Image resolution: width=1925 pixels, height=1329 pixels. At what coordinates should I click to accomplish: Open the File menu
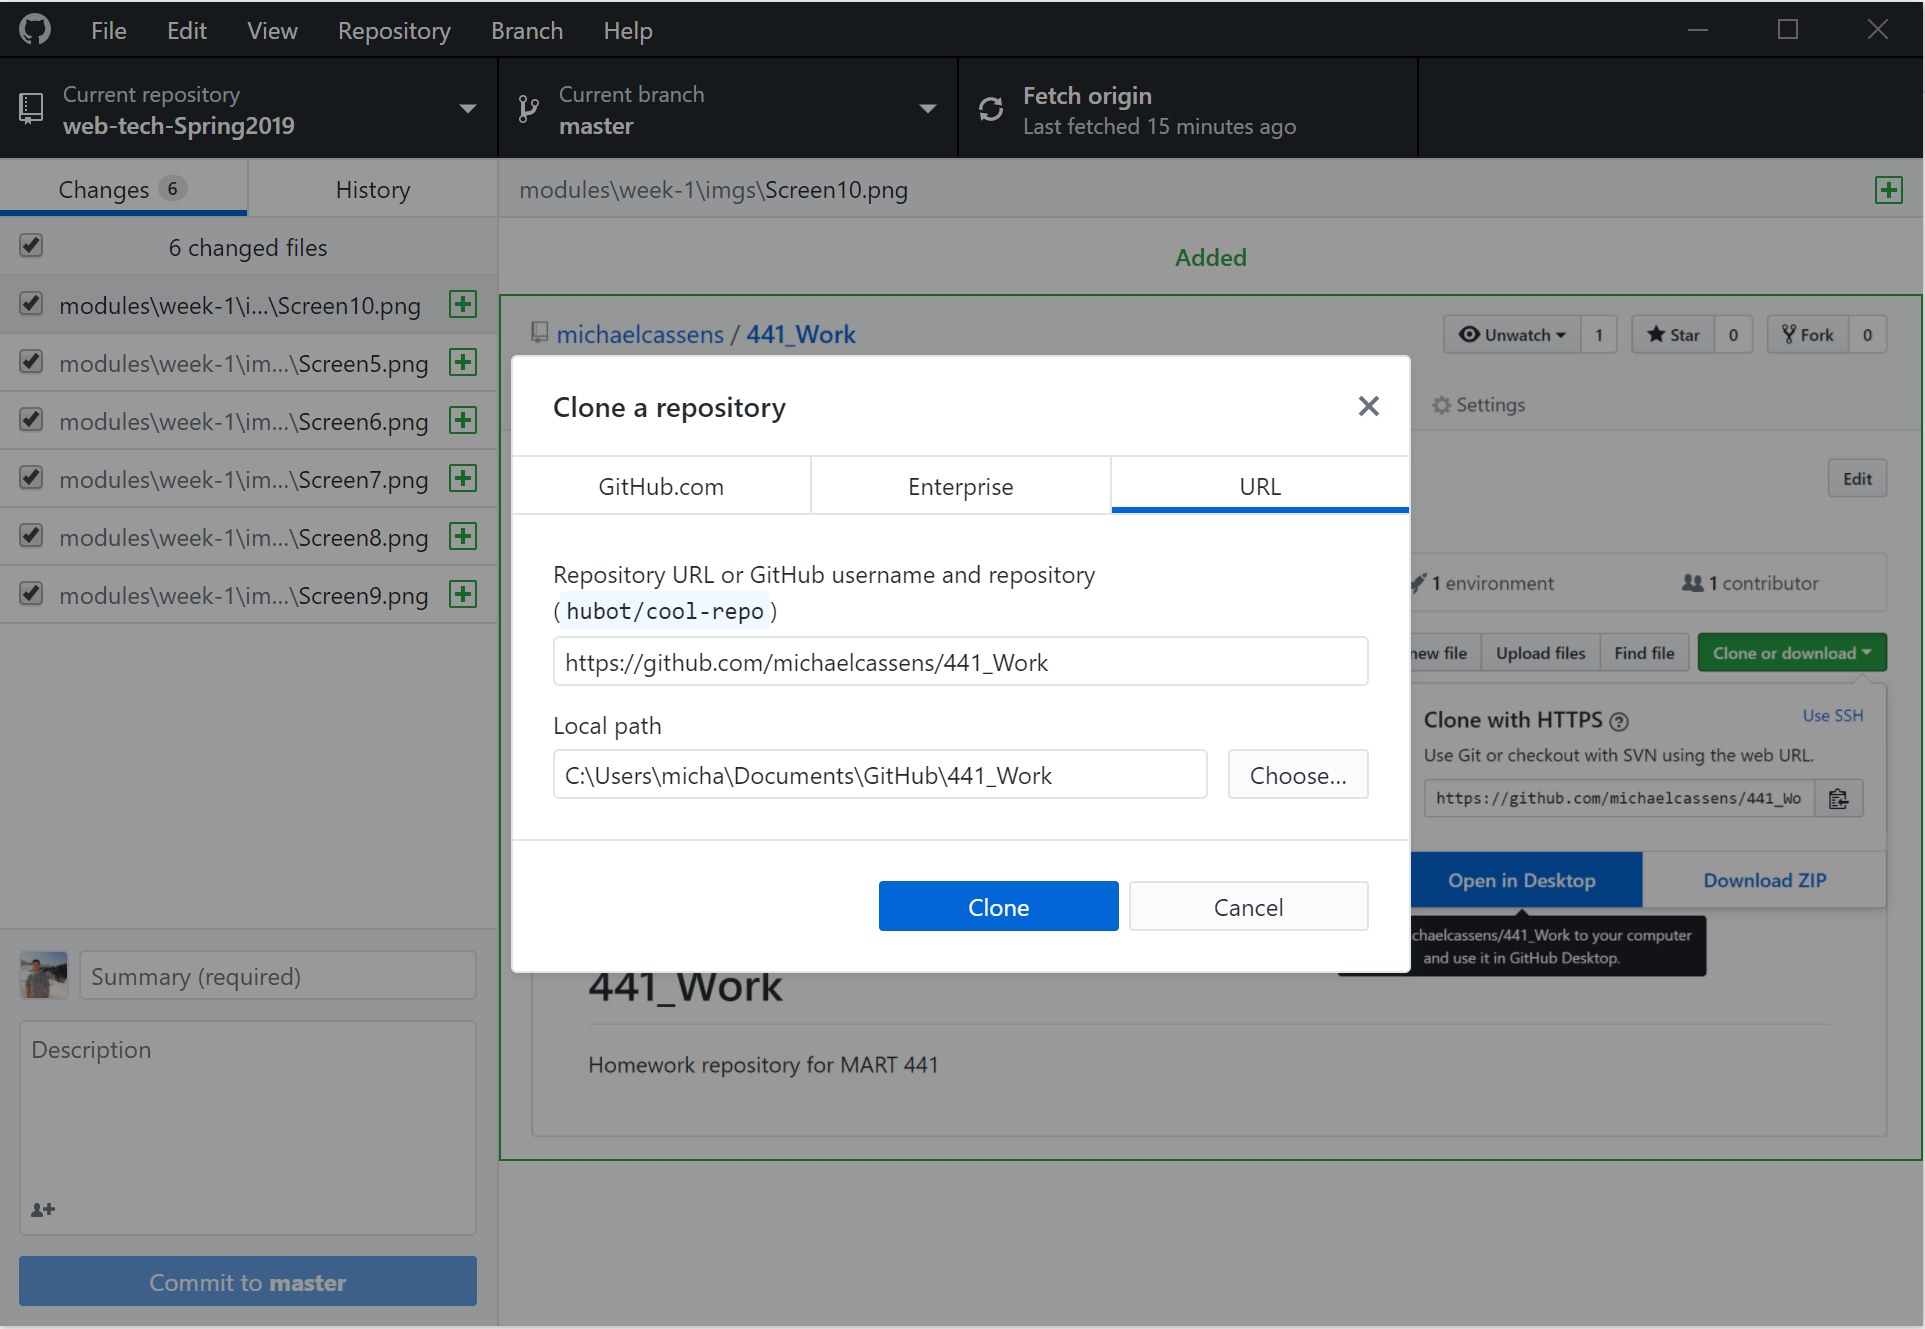(x=108, y=31)
